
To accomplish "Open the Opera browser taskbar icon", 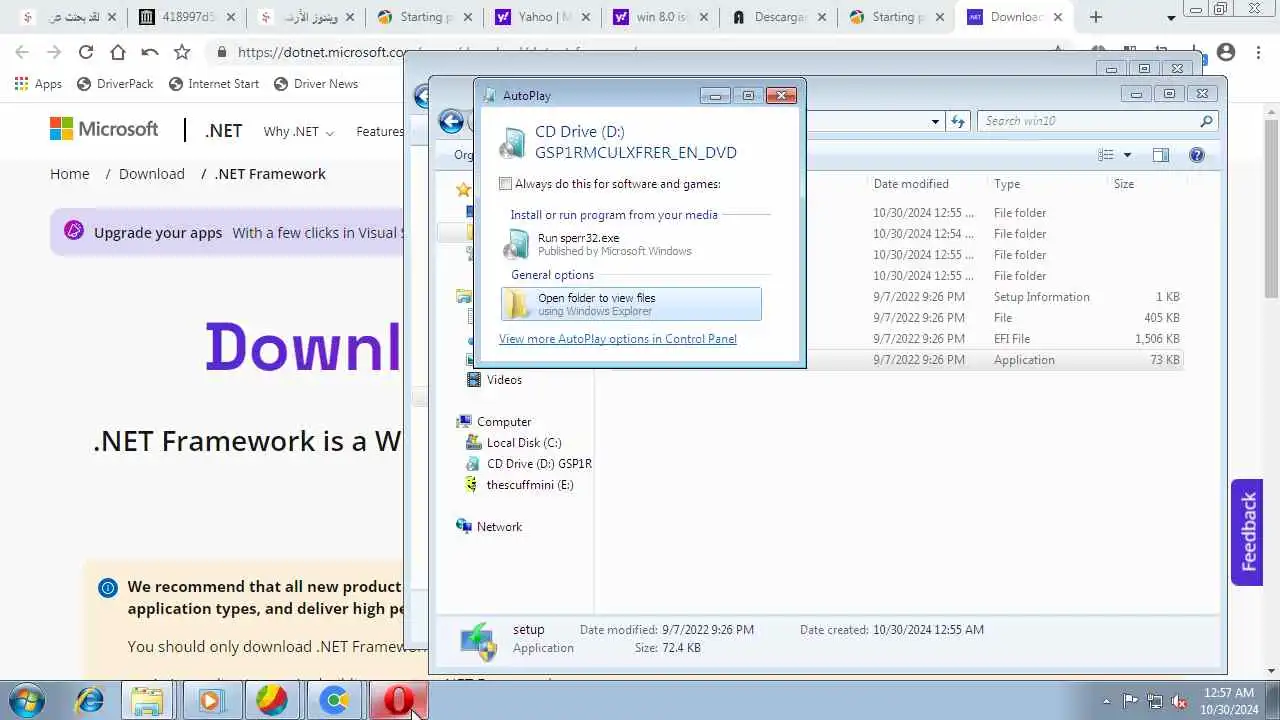I will tap(398, 701).
